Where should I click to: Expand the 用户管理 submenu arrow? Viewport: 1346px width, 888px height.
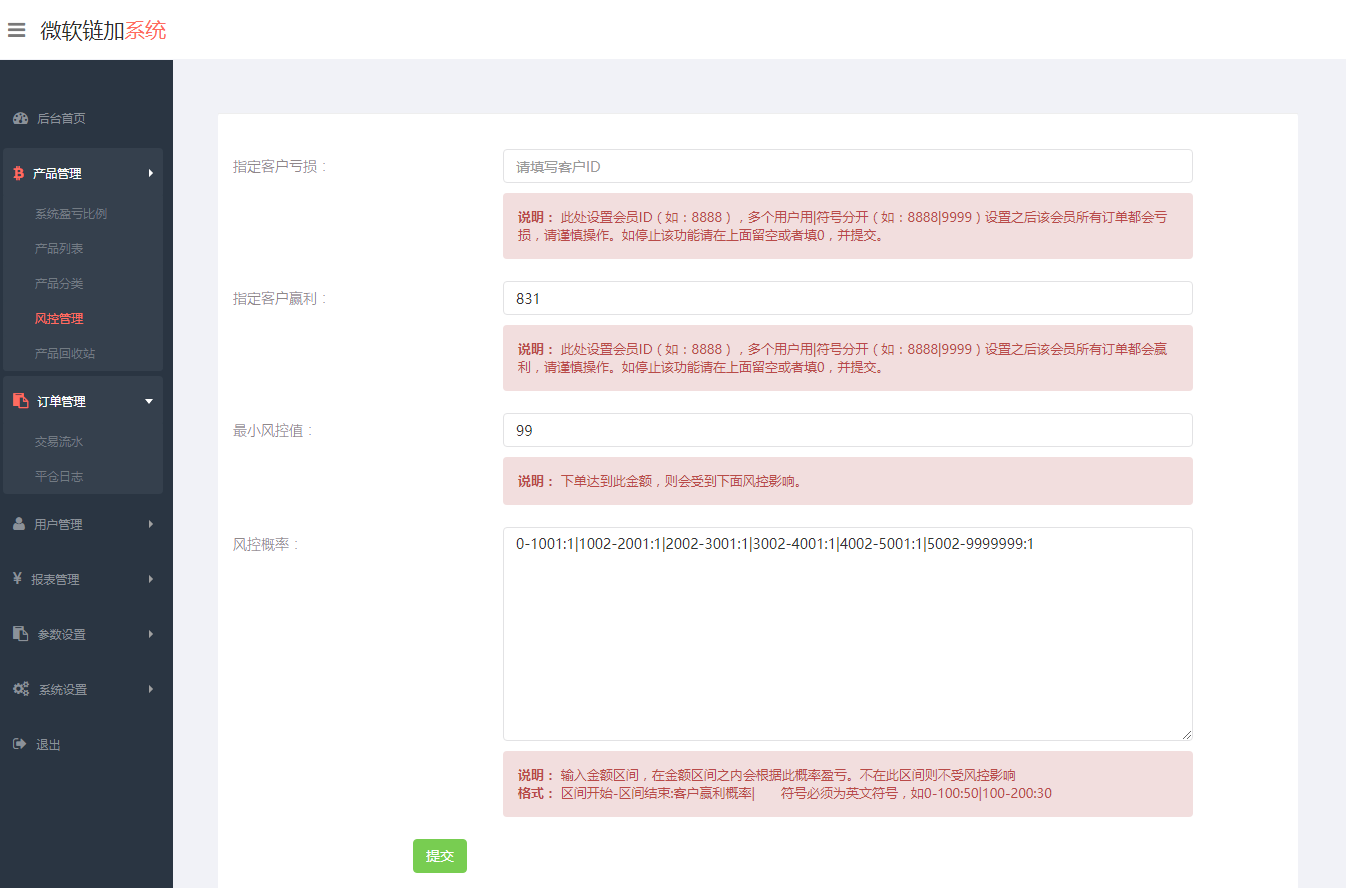click(x=151, y=524)
